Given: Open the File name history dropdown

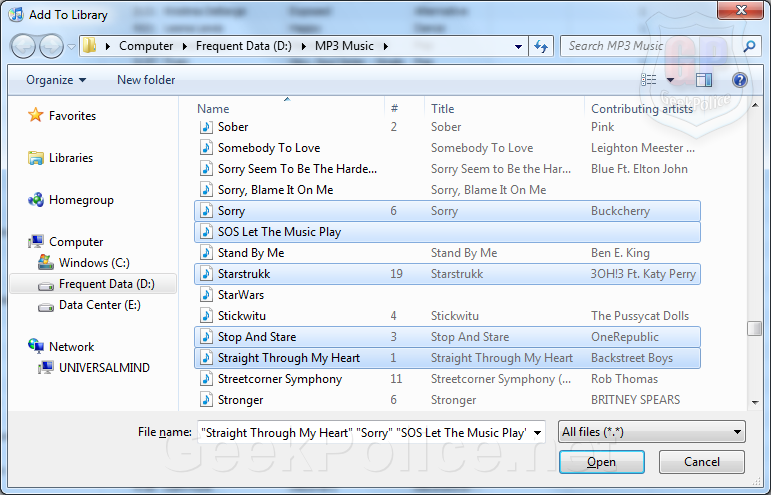Looking at the screenshot, I should click(x=537, y=433).
